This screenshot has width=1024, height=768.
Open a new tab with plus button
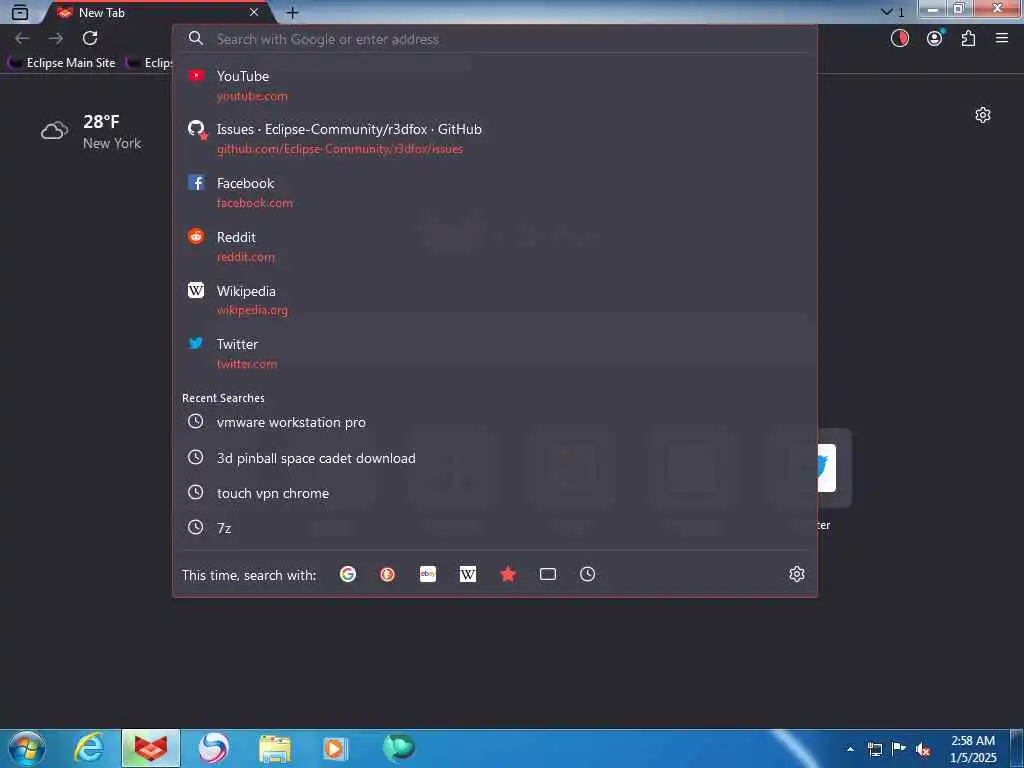click(x=292, y=12)
